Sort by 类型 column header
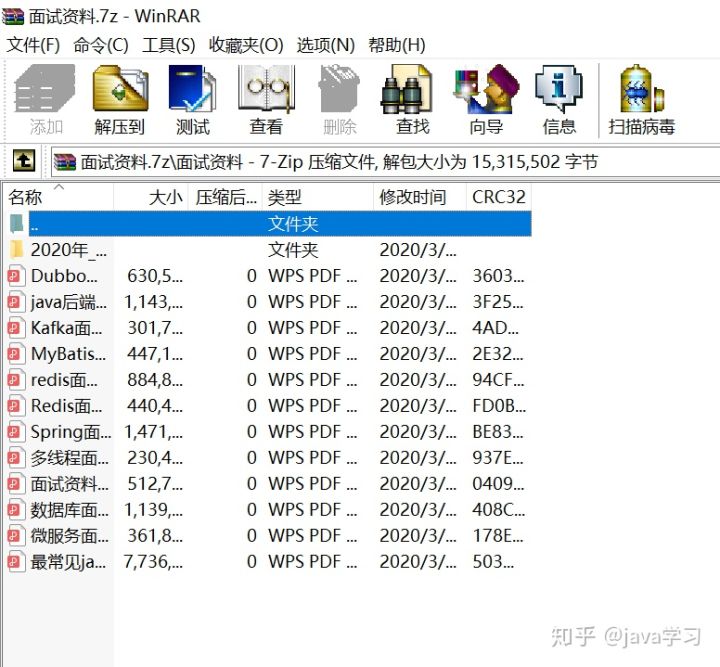This screenshot has height=667, width=720. (318, 197)
